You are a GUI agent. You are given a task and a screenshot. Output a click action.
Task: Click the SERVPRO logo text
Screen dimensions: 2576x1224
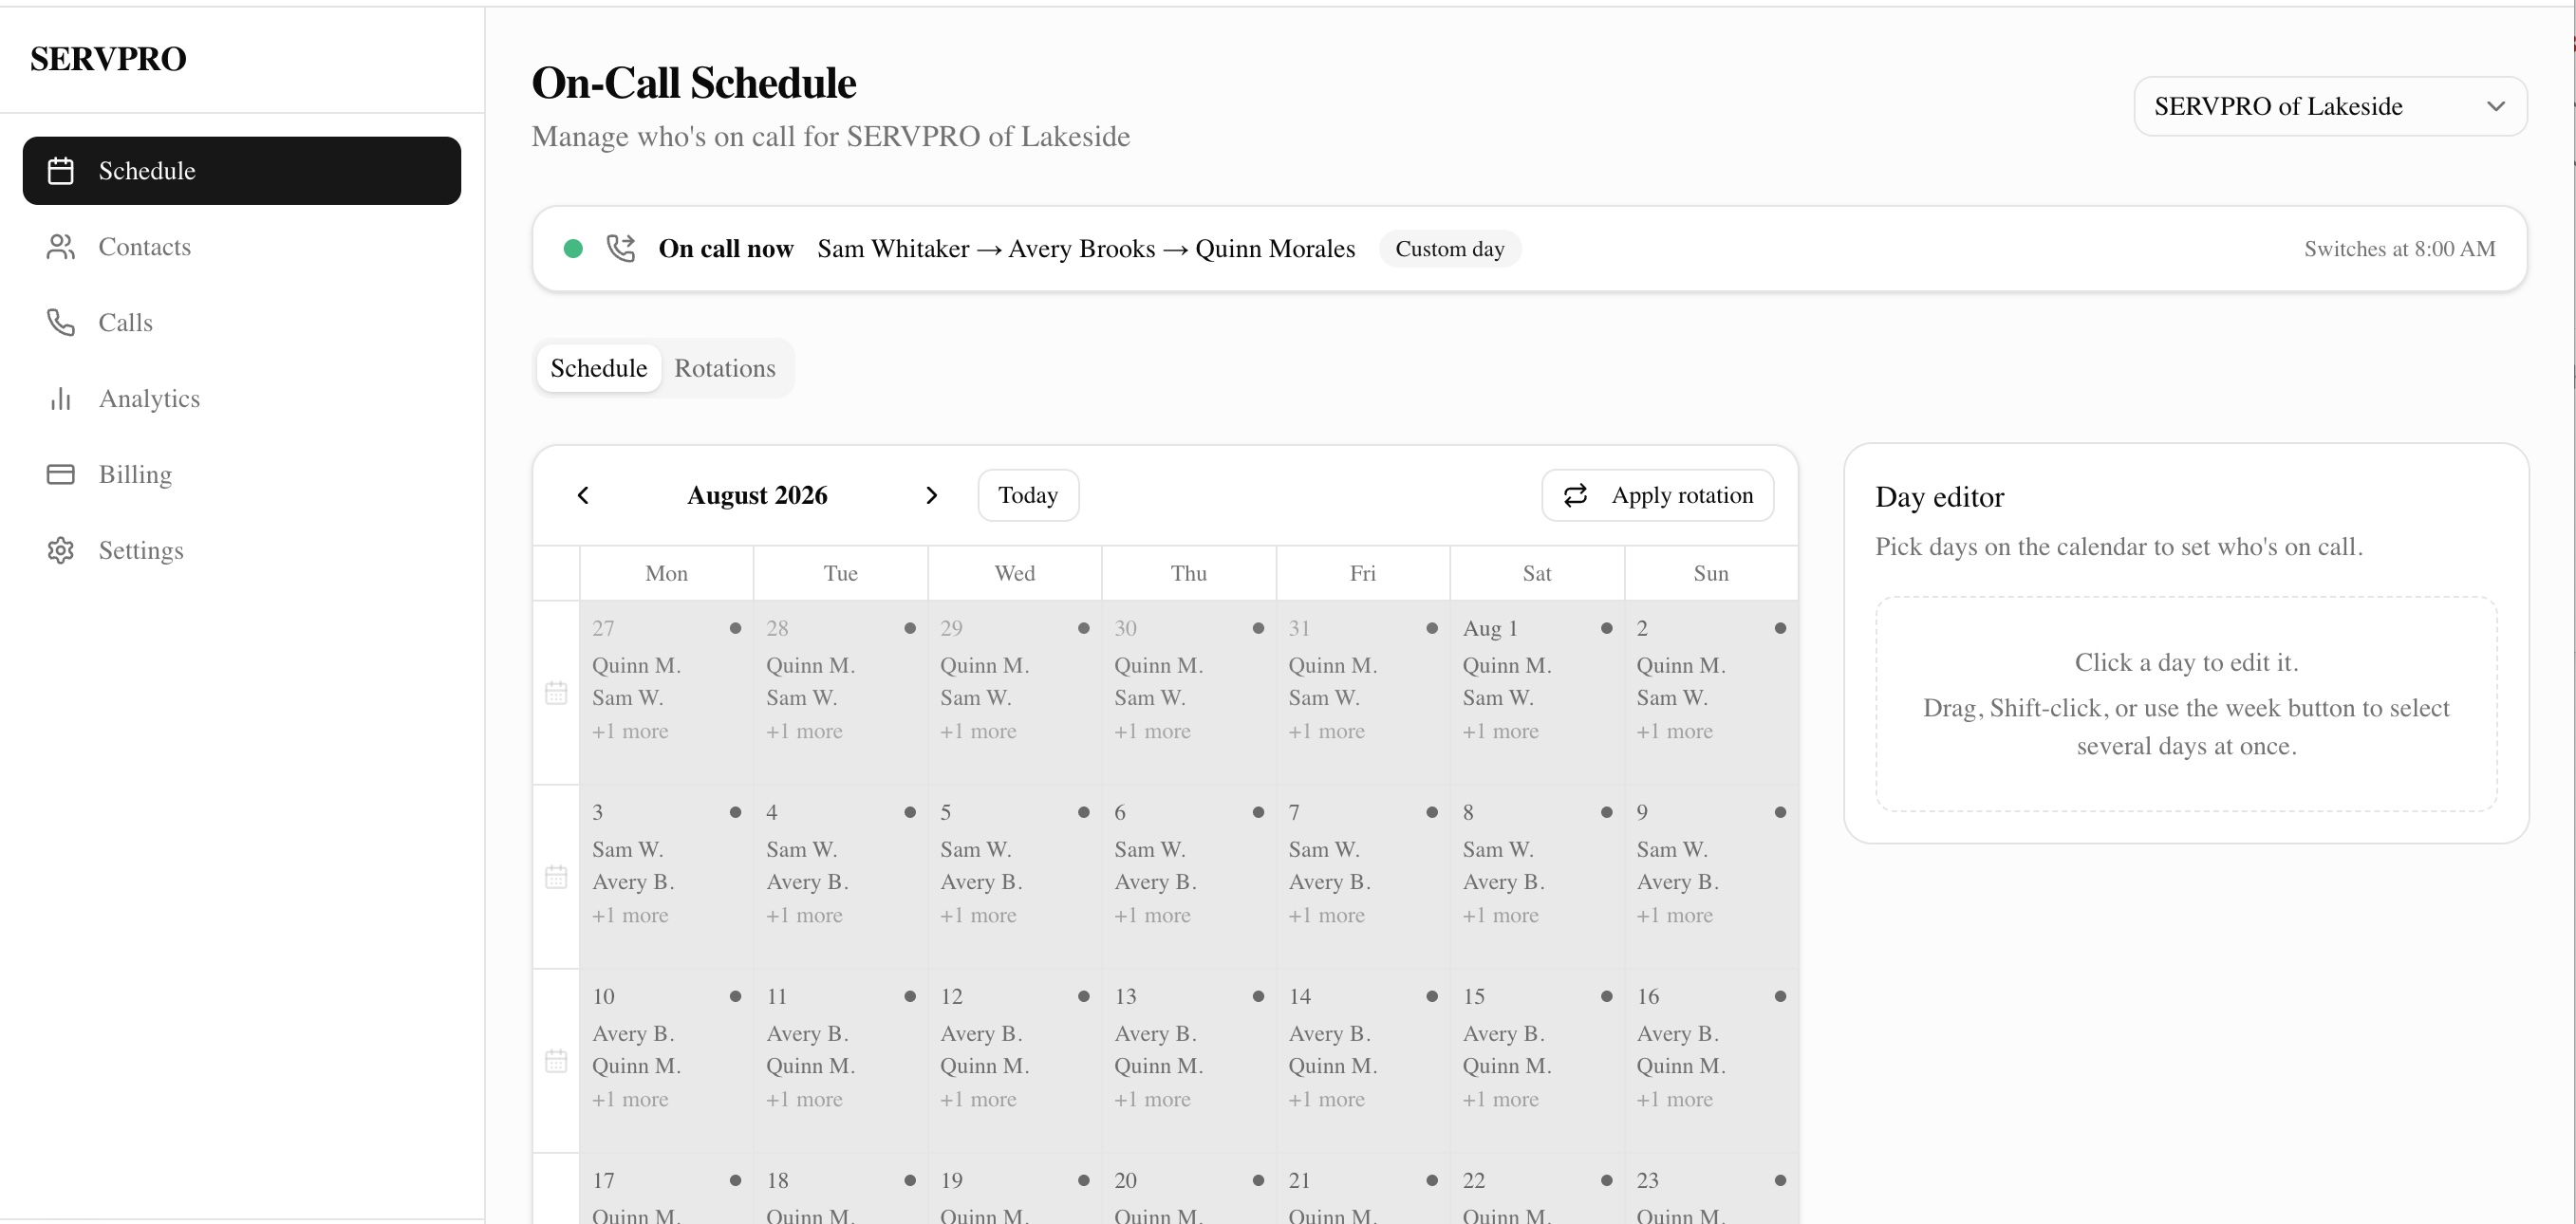tap(108, 59)
